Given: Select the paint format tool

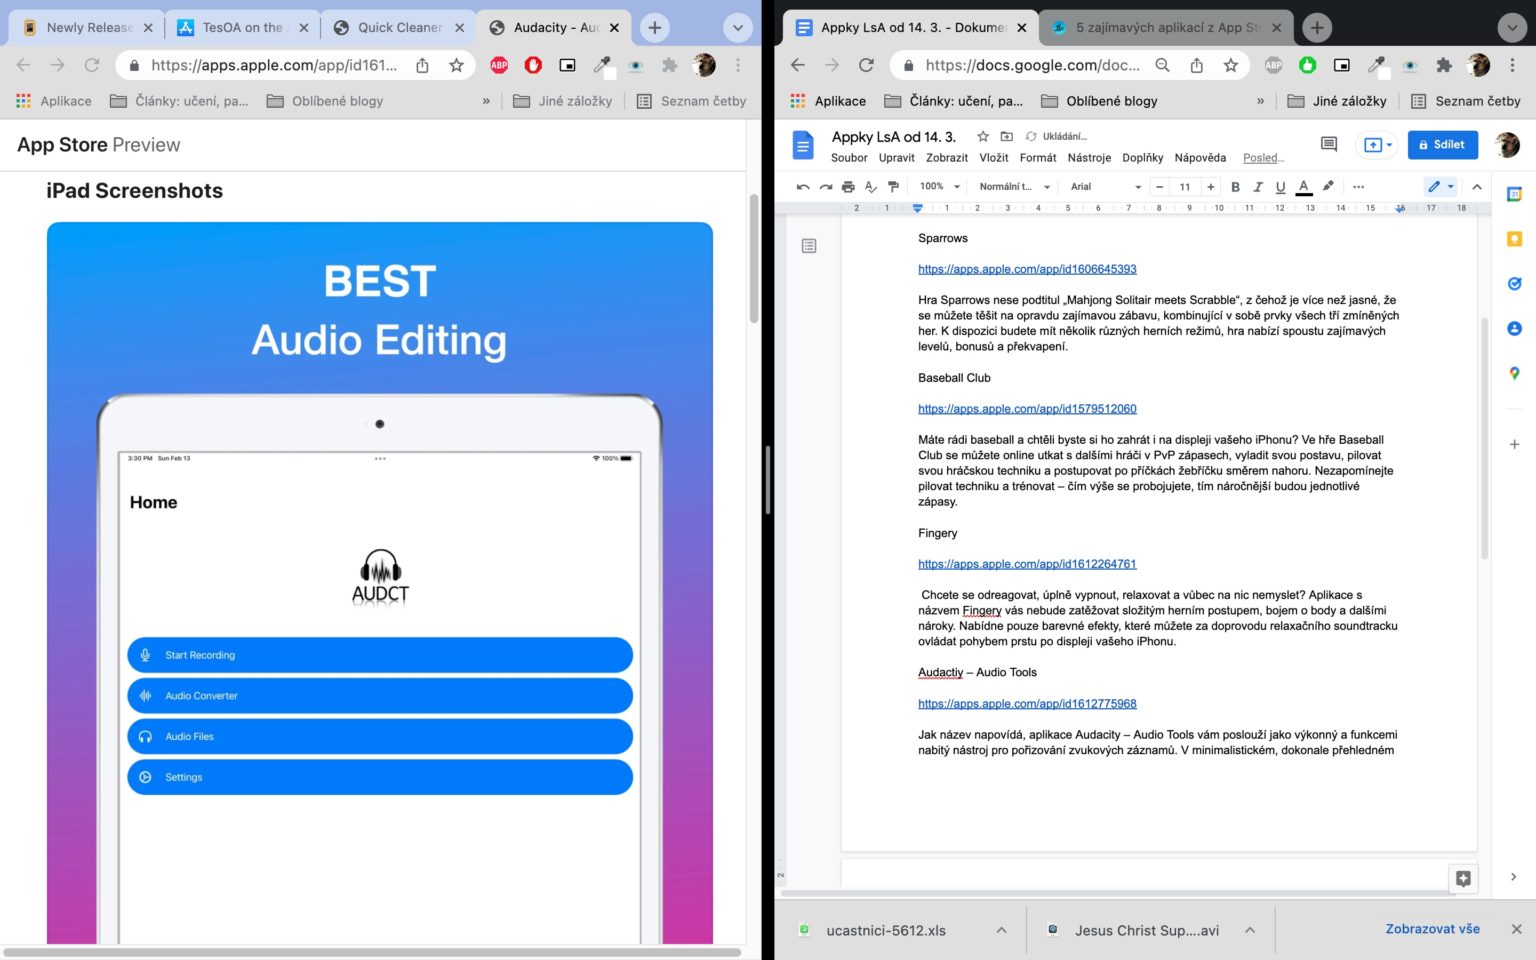Looking at the screenshot, I should coord(894,187).
